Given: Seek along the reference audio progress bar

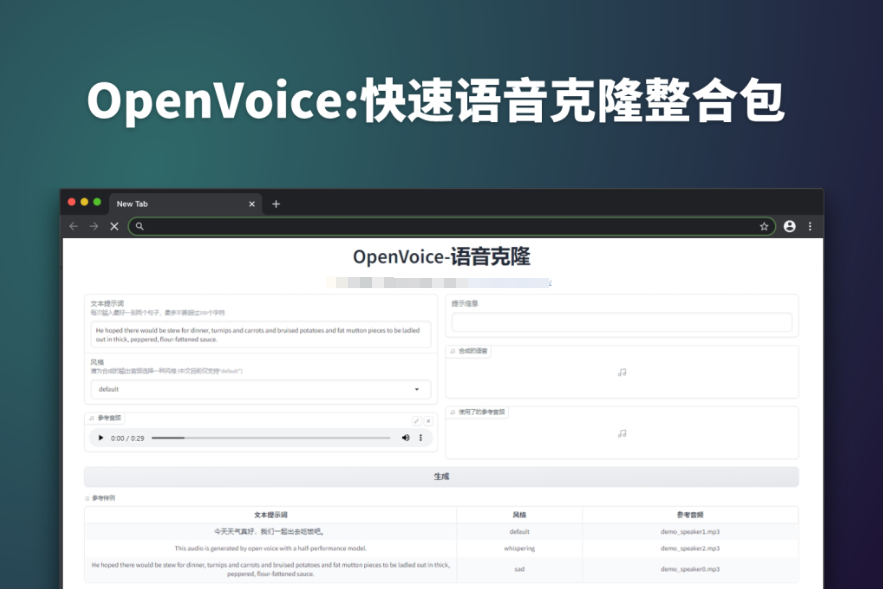Looking at the screenshot, I should (270, 438).
